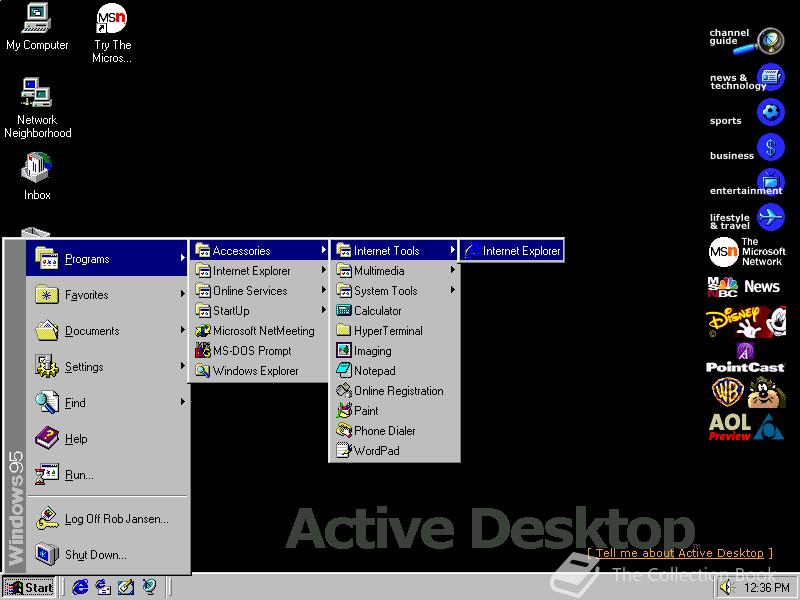
Task: Open the Disney channel logo
Action: pos(746,322)
